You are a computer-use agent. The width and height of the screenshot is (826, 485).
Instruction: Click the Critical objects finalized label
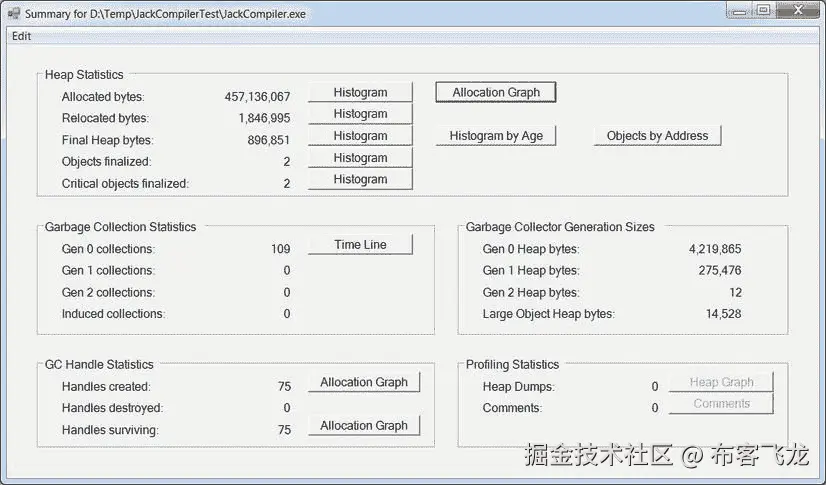coord(125,184)
